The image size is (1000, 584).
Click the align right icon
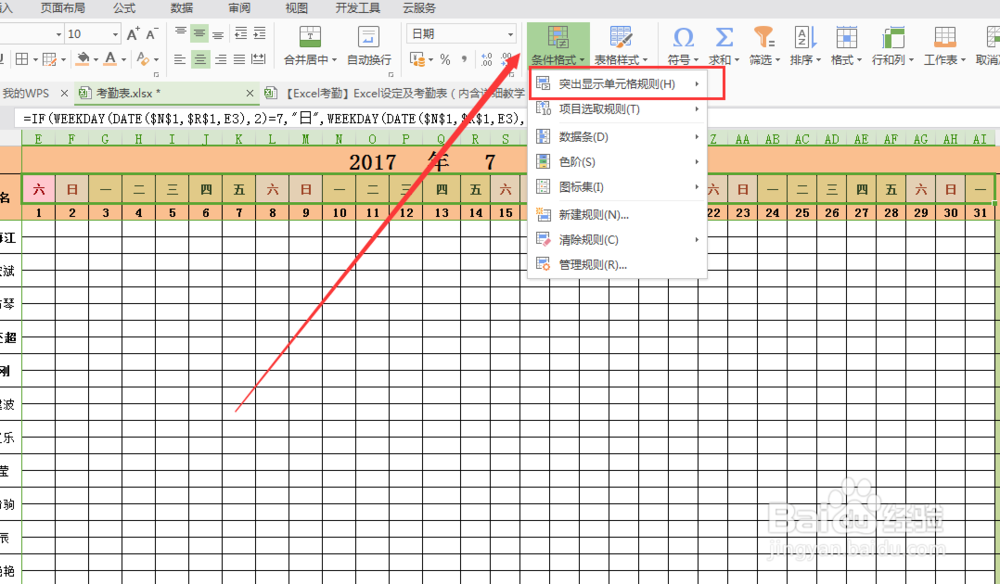221,59
